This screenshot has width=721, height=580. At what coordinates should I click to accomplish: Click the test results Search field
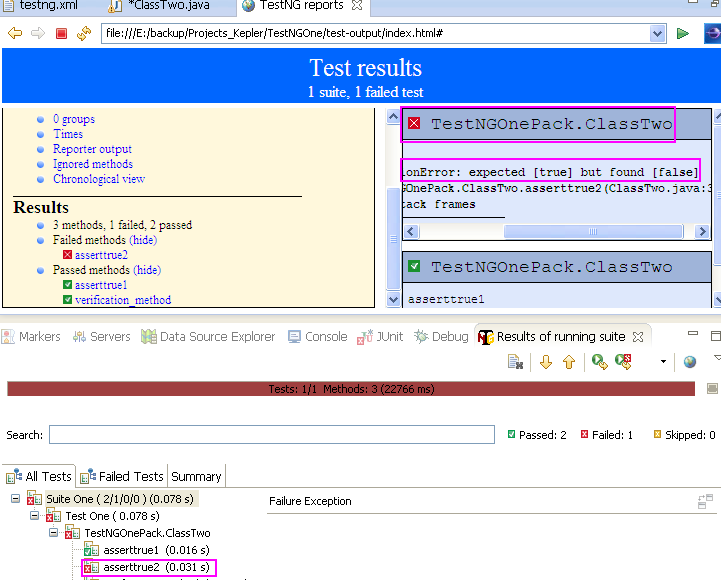click(x=272, y=435)
